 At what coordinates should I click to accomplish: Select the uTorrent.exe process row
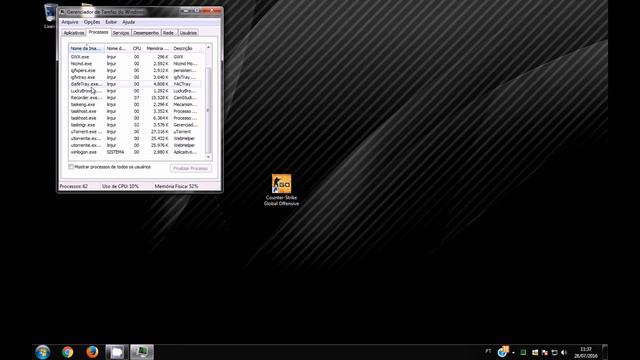click(135, 131)
